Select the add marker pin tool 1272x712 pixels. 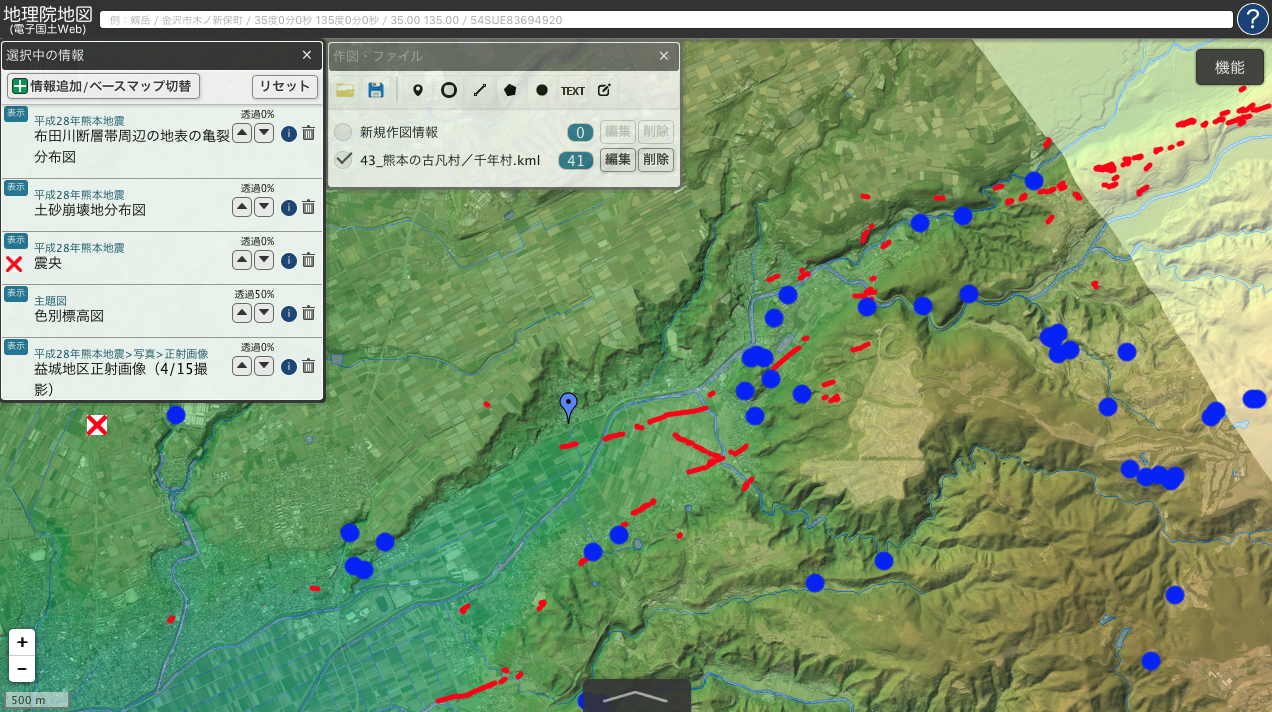click(x=418, y=90)
